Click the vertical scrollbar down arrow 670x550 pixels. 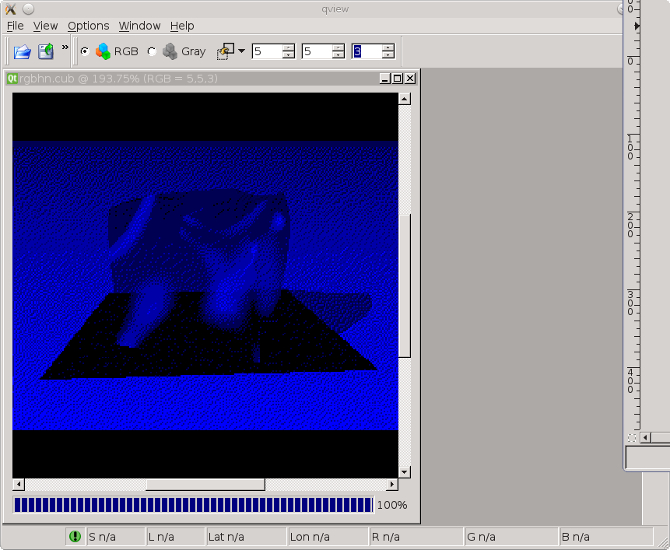pos(405,471)
